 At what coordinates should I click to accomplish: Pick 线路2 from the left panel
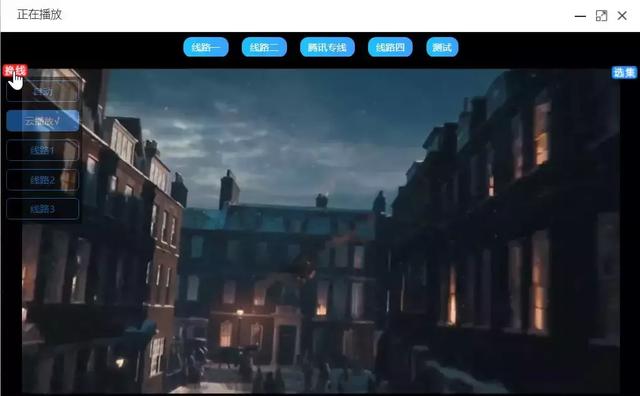coord(43,180)
